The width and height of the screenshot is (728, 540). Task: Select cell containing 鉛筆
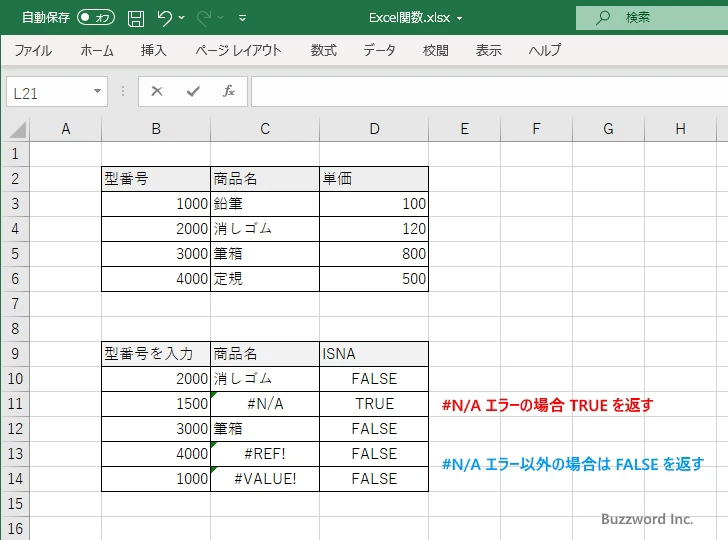click(265, 204)
